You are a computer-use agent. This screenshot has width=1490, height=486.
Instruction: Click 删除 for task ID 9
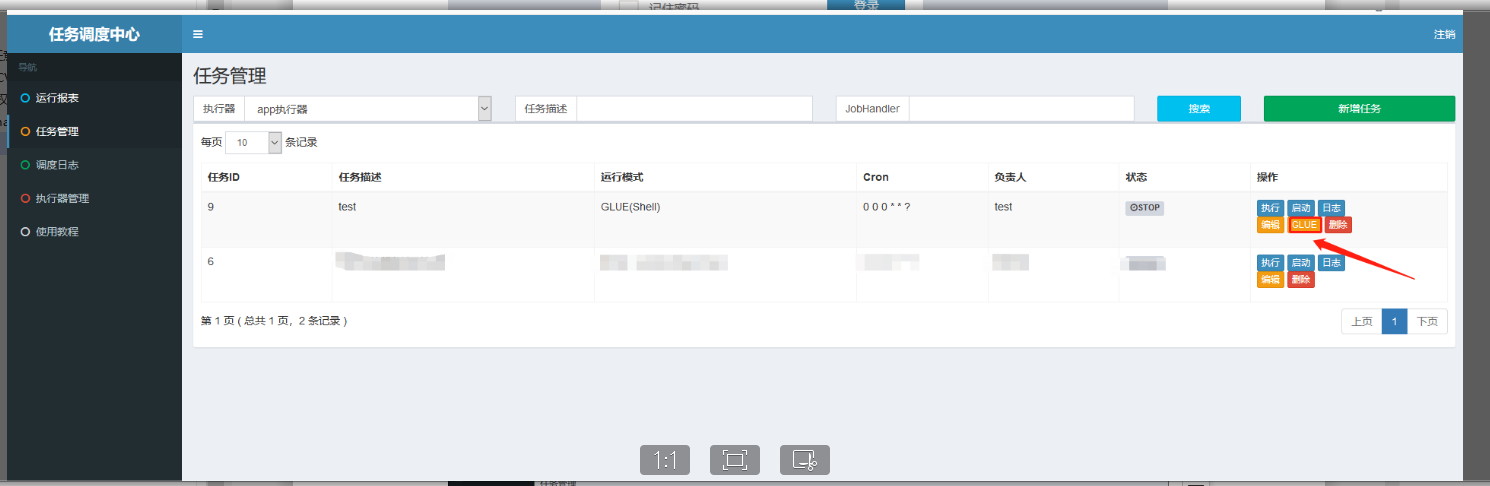click(1338, 225)
